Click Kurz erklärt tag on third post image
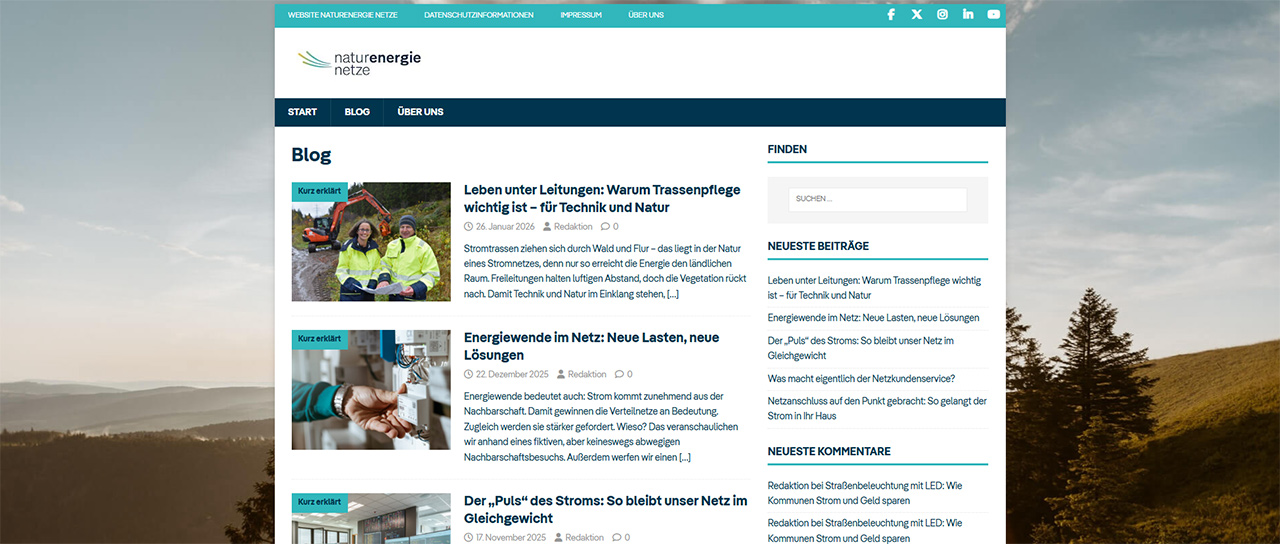1280x544 pixels. (320, 501)
